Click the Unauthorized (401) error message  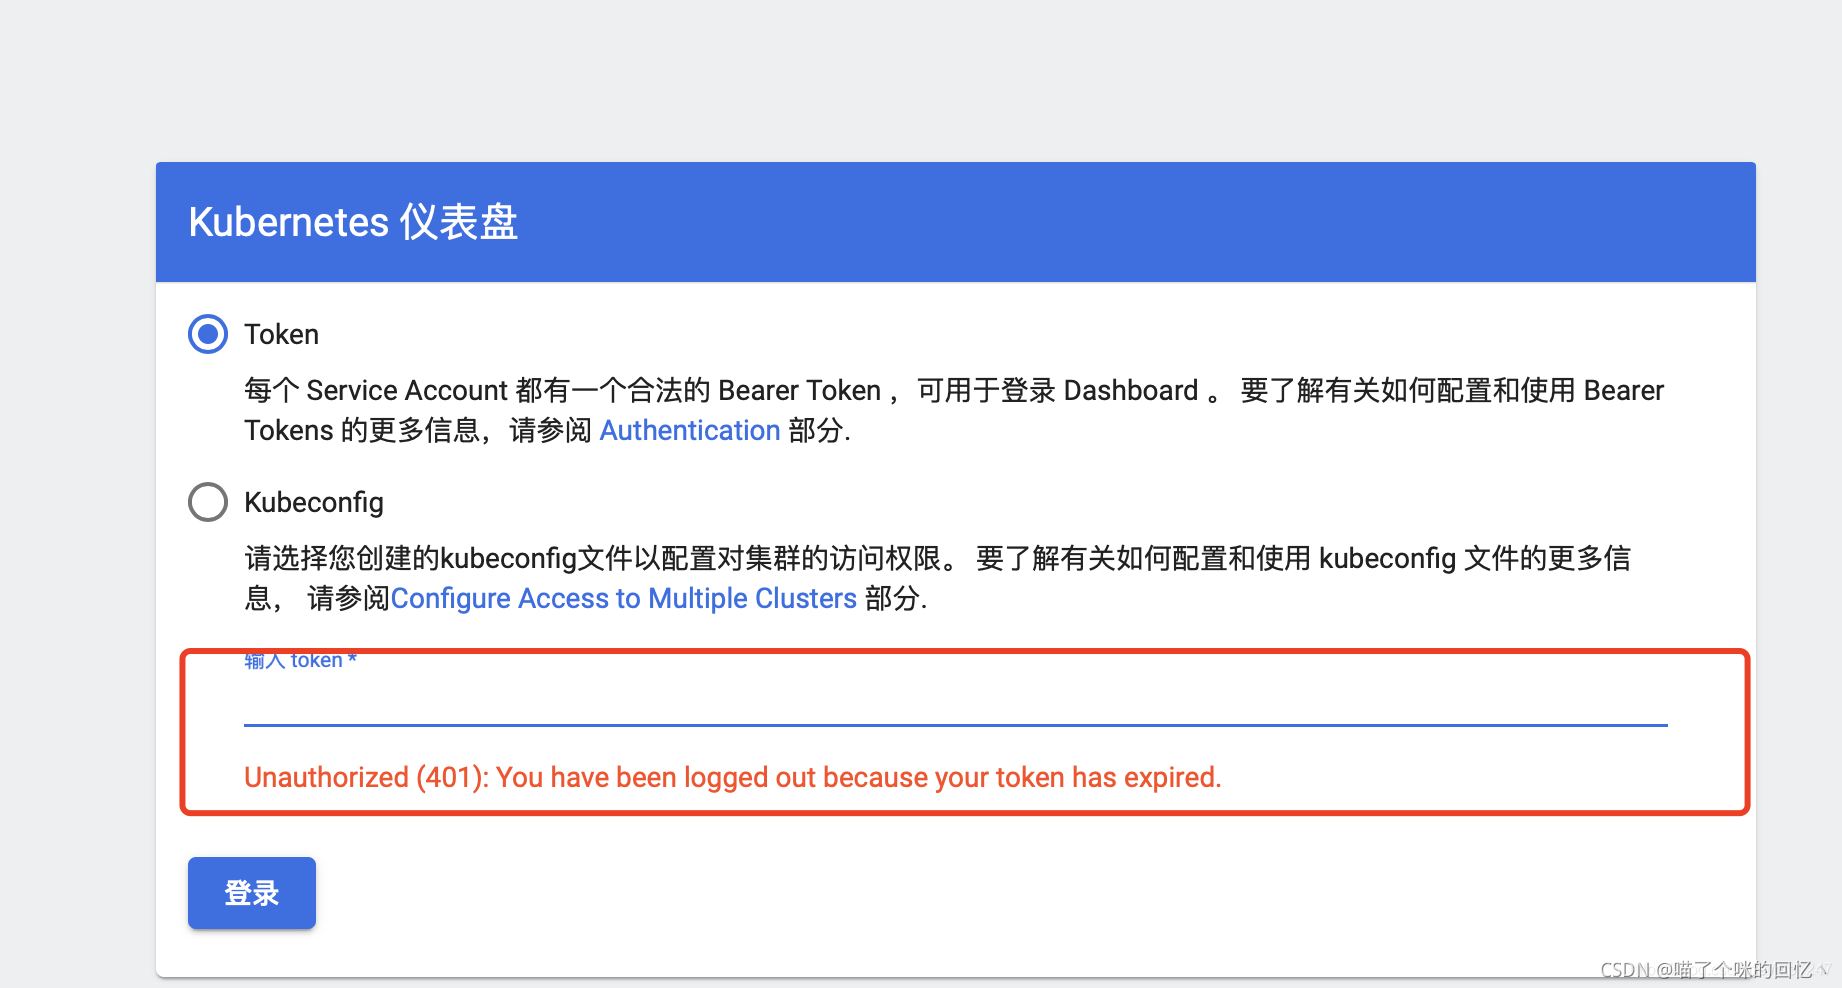click(733, 778)
